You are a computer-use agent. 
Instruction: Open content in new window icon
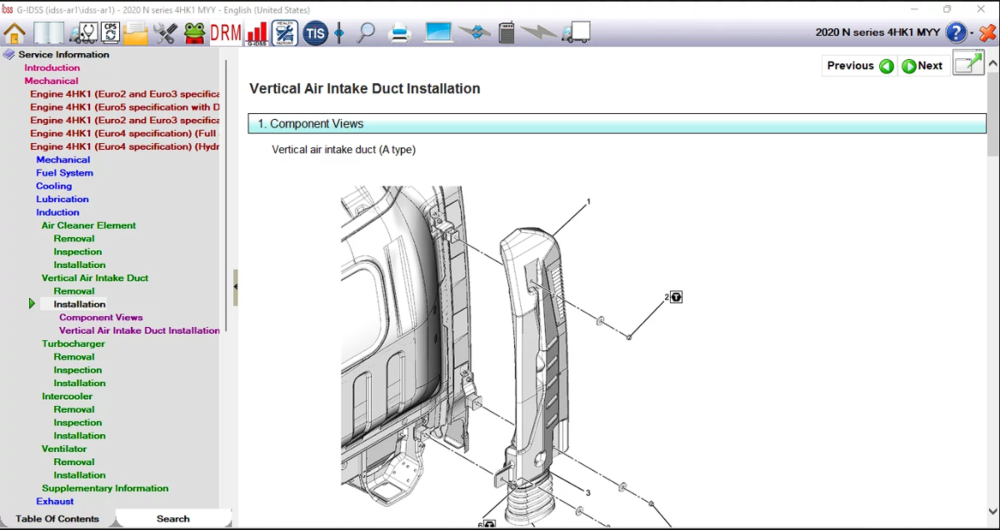[x=967, y=65]
